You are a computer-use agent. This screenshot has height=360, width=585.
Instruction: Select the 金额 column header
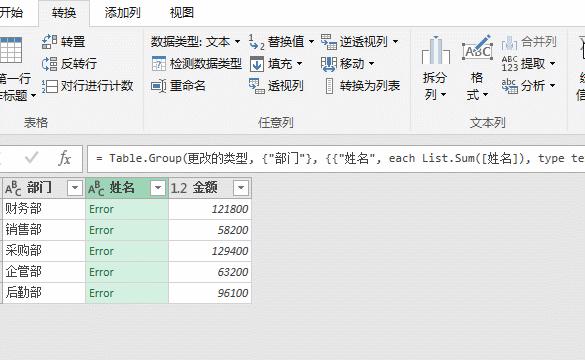tap(210, 188)
